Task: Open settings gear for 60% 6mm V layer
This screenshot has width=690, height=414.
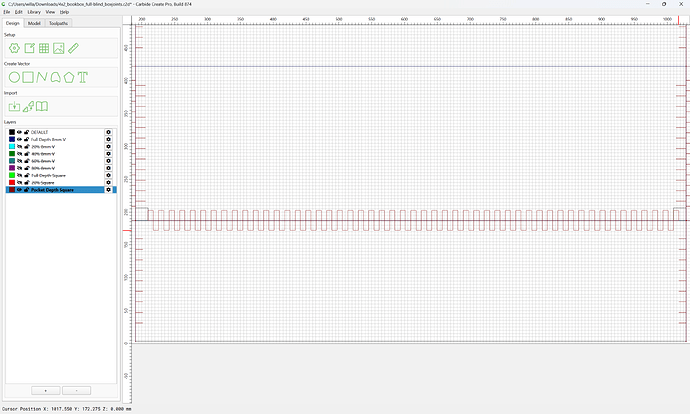Action: click(x=109, y=161)
